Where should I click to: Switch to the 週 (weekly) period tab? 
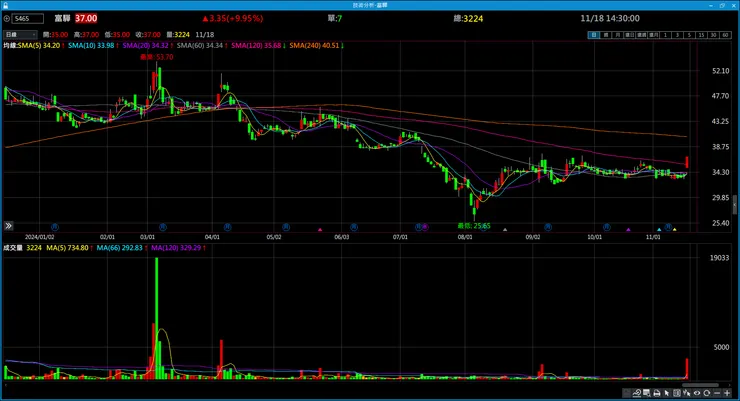pyautogui.click(x=606, y=35)
